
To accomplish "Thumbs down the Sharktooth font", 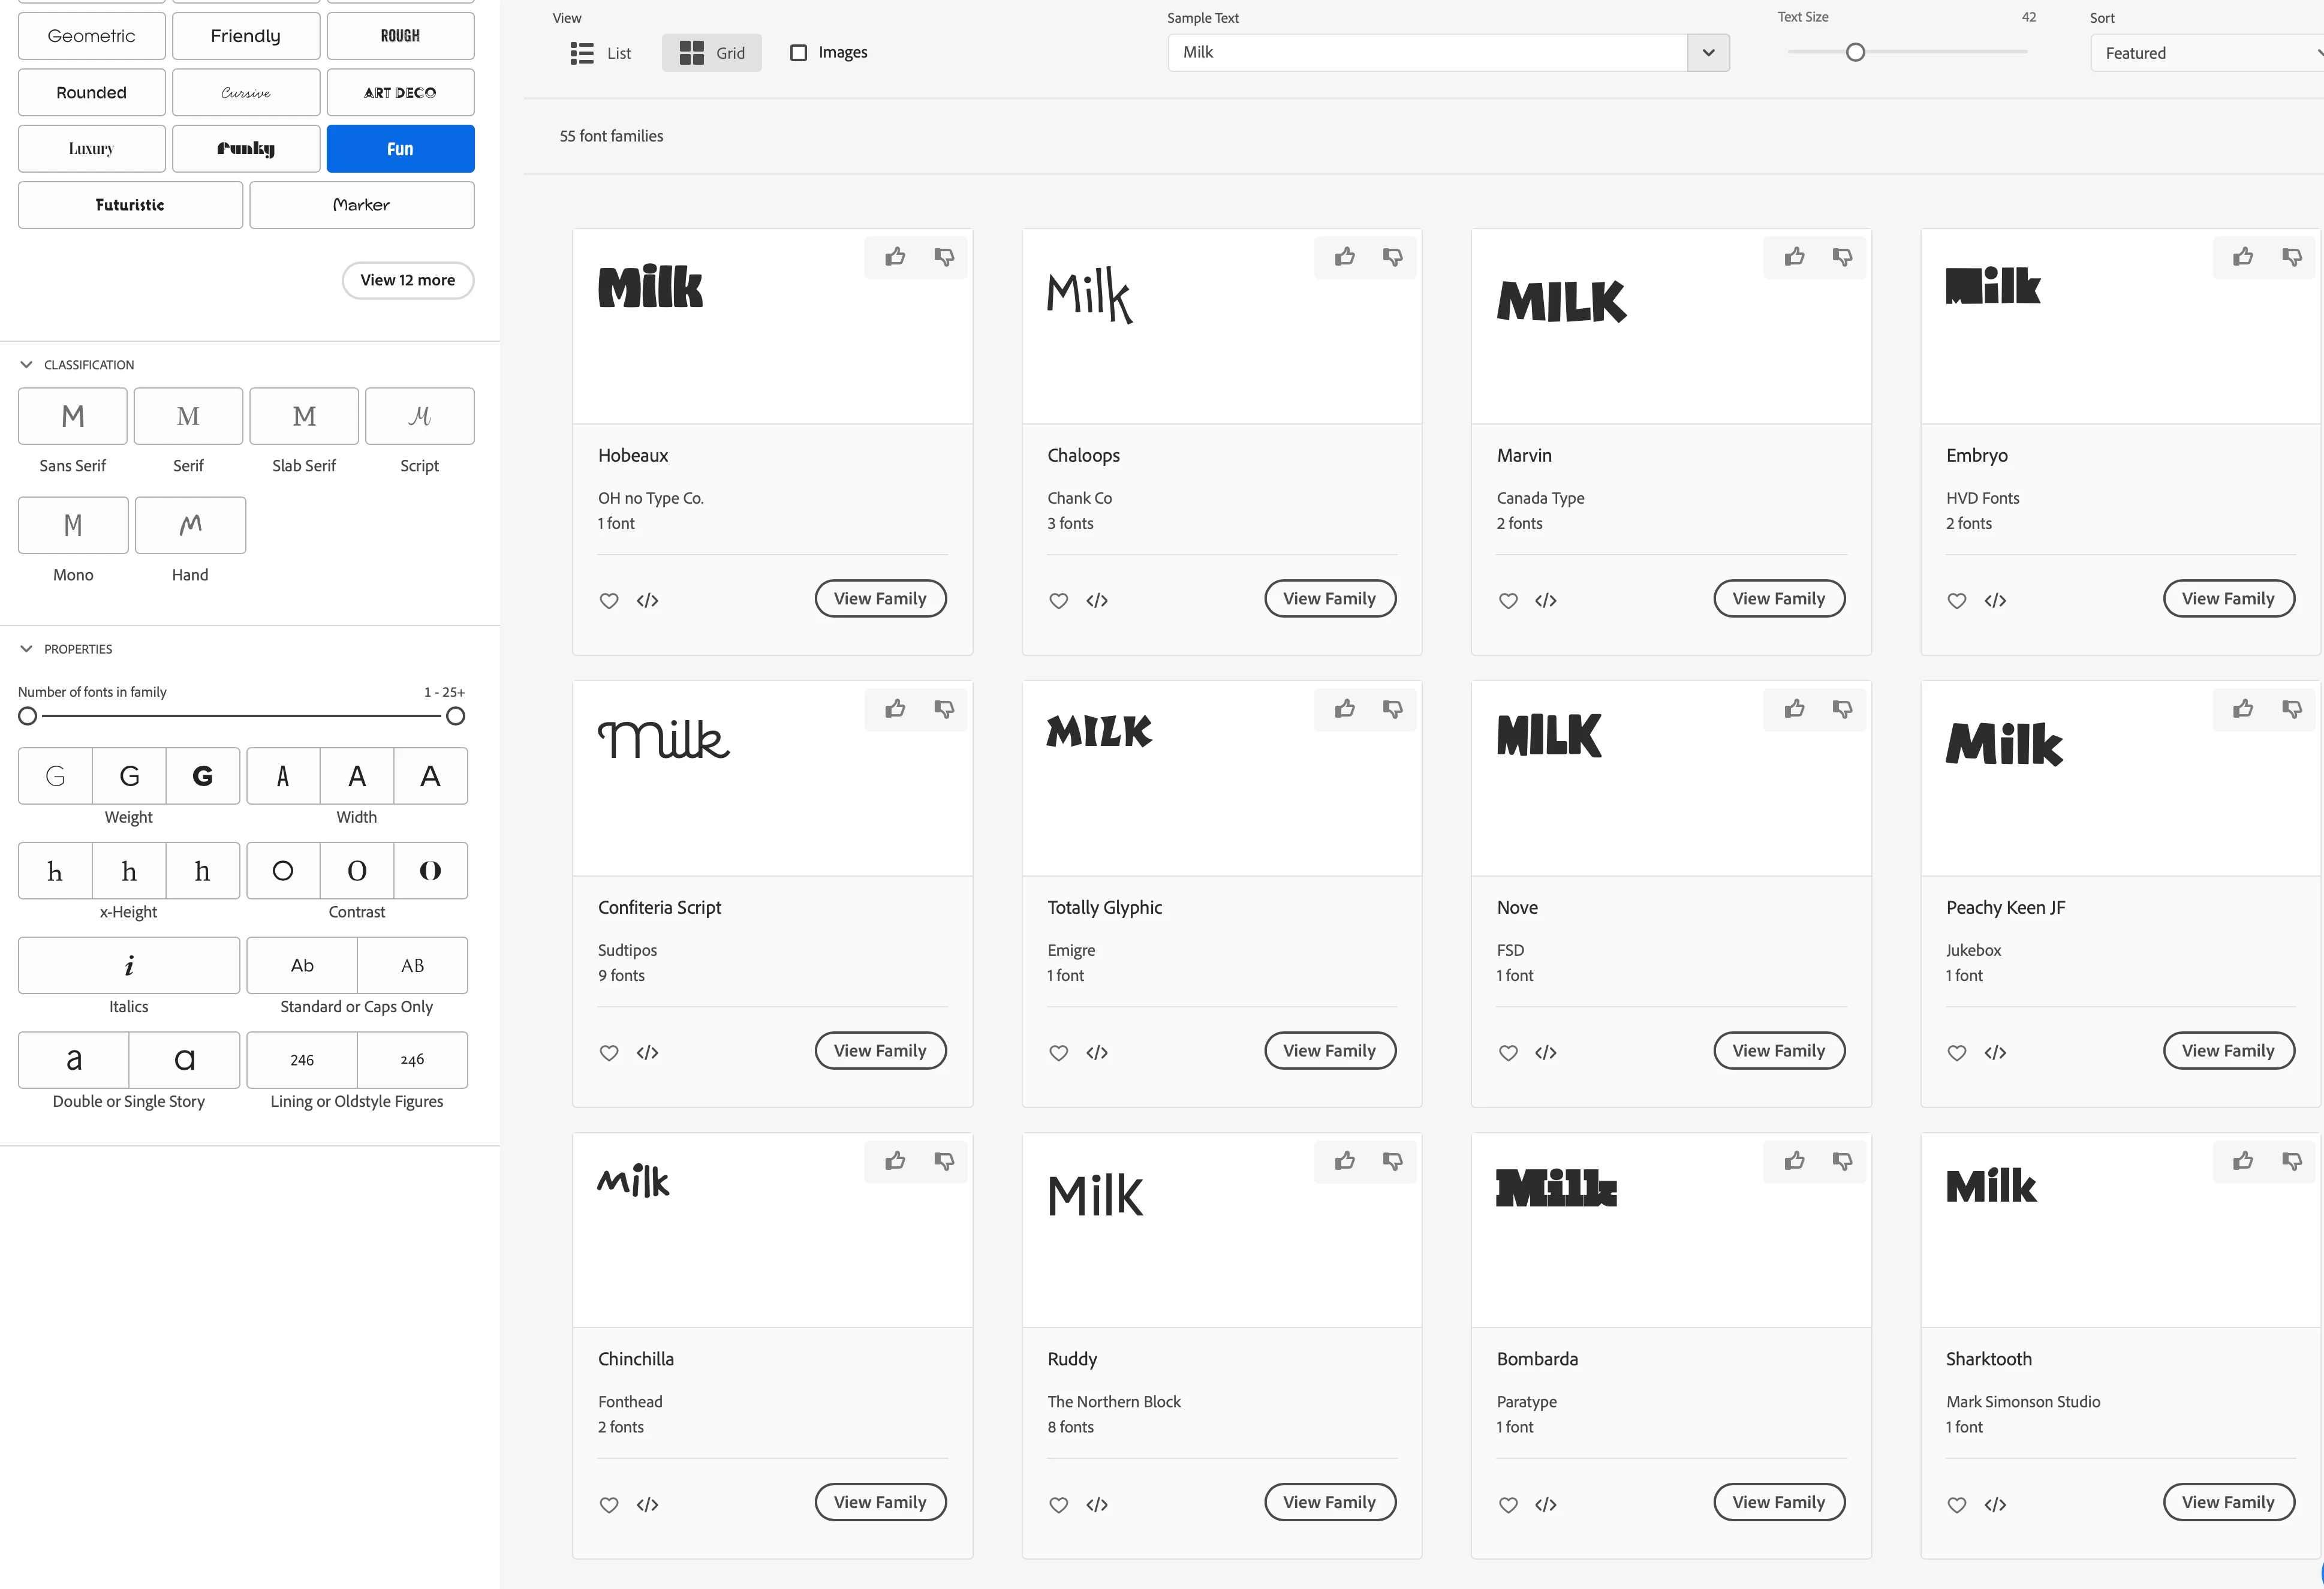I will tap(2291, 1161).
